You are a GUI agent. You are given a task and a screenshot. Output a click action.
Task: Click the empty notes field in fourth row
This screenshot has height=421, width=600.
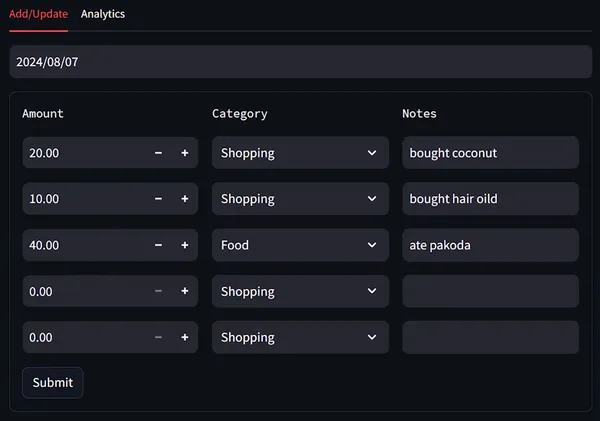(x=491, y=291)
